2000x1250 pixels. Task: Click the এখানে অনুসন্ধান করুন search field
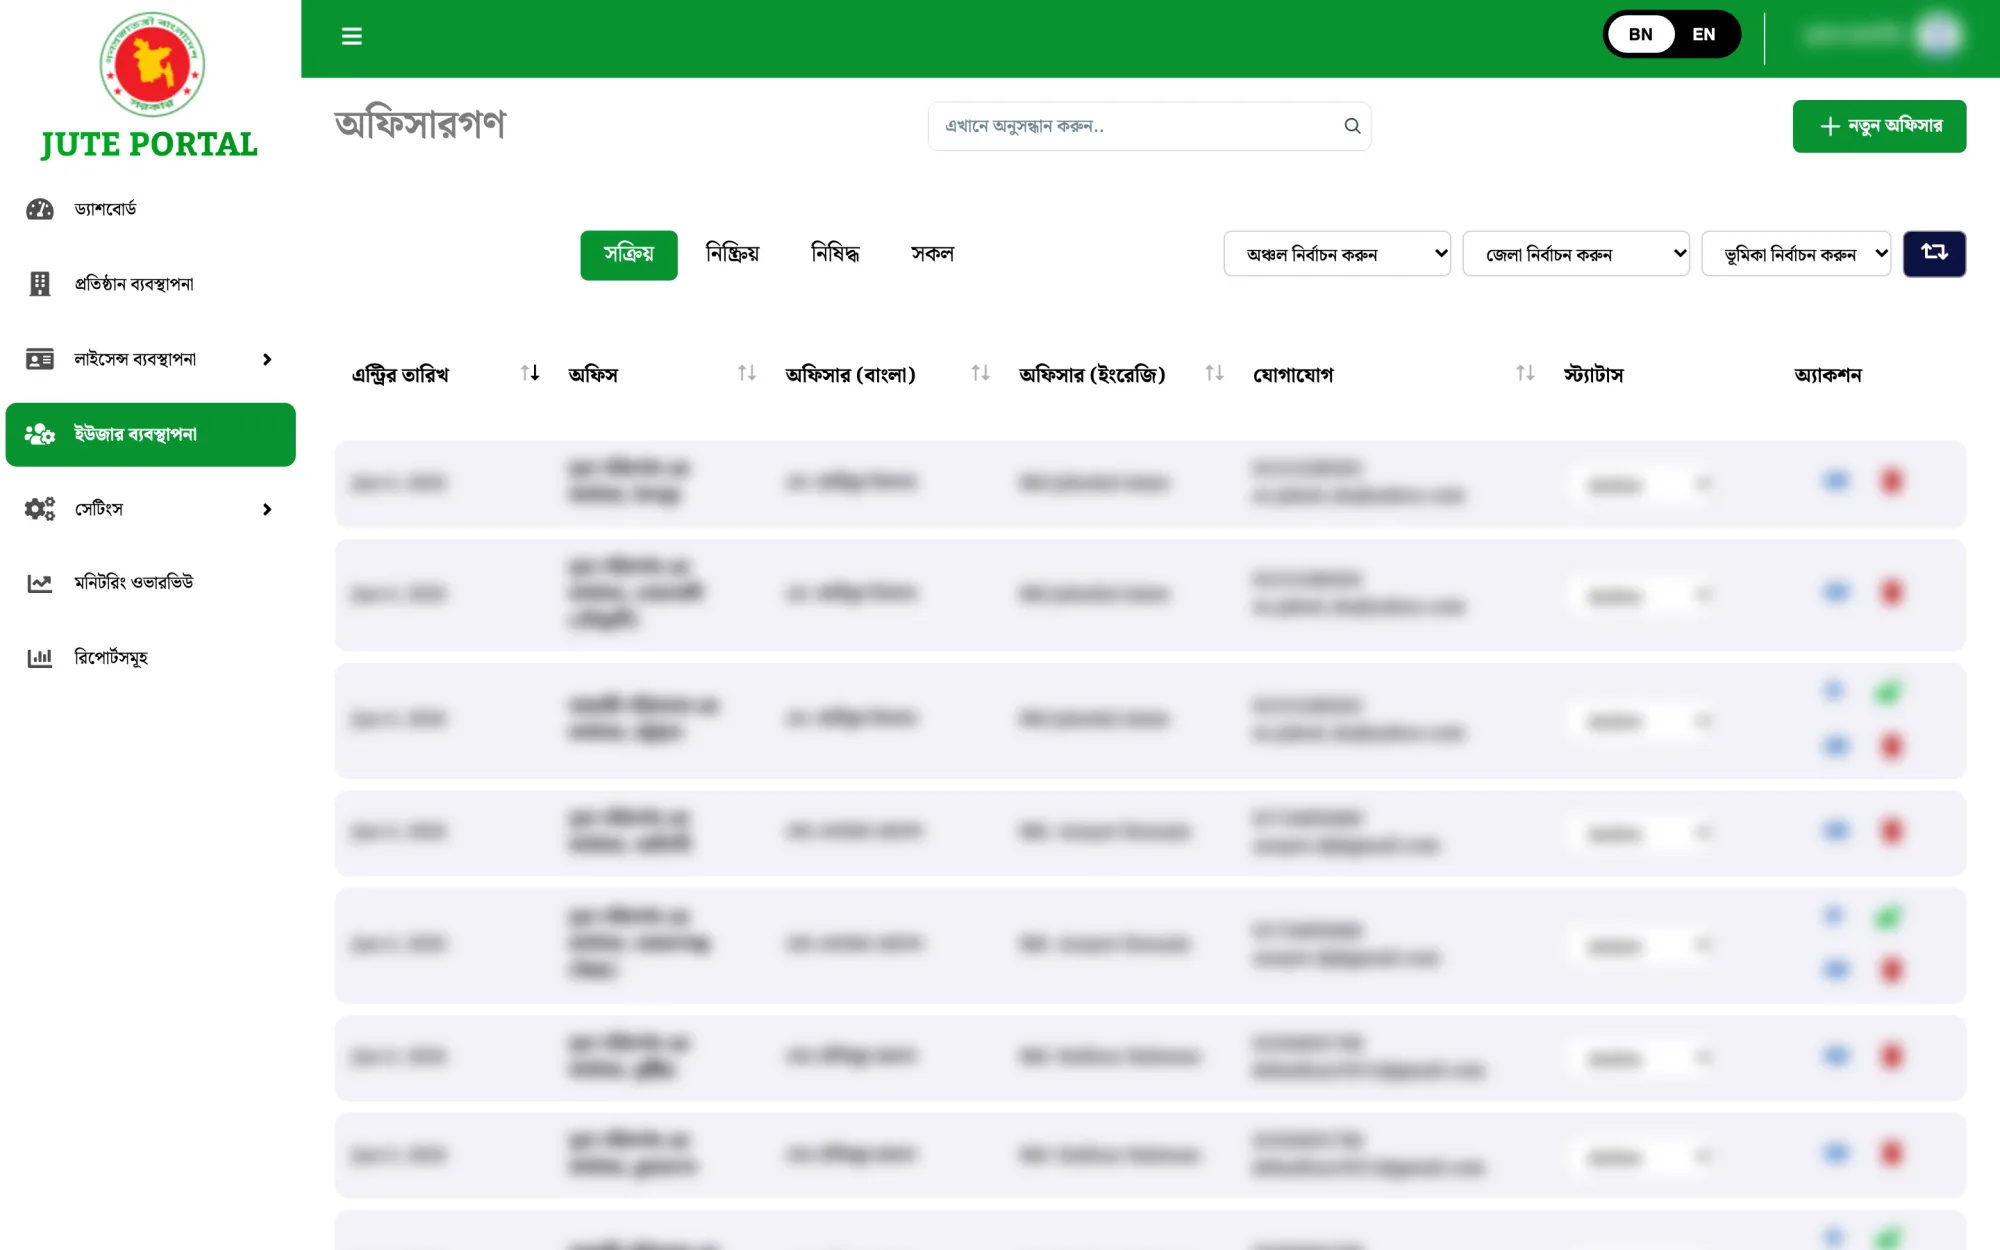1149,126
